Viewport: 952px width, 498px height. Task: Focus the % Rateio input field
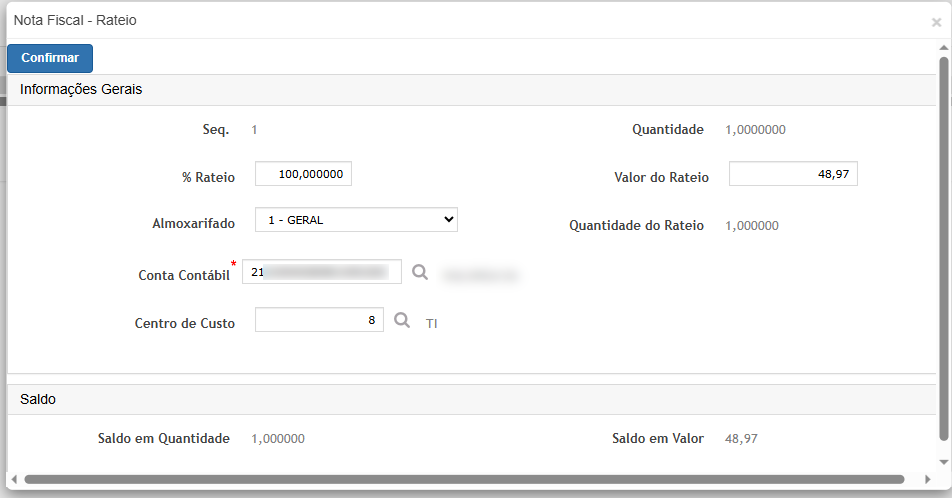coord(303,174)
